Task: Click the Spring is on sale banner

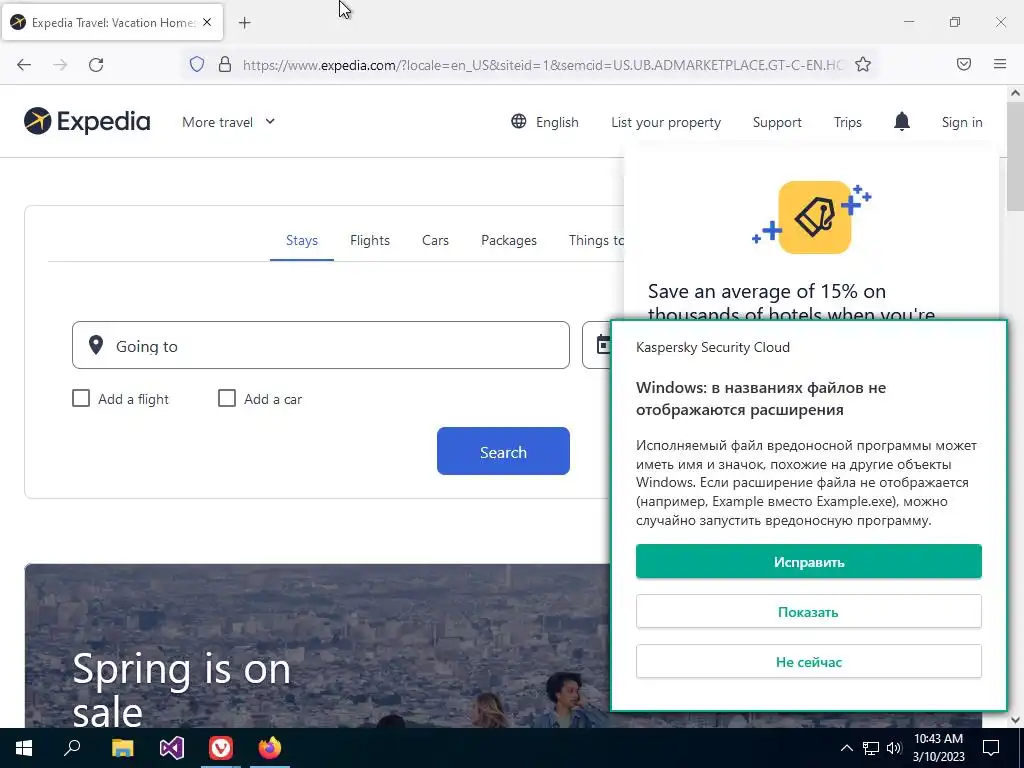Action: pos(317,646)
